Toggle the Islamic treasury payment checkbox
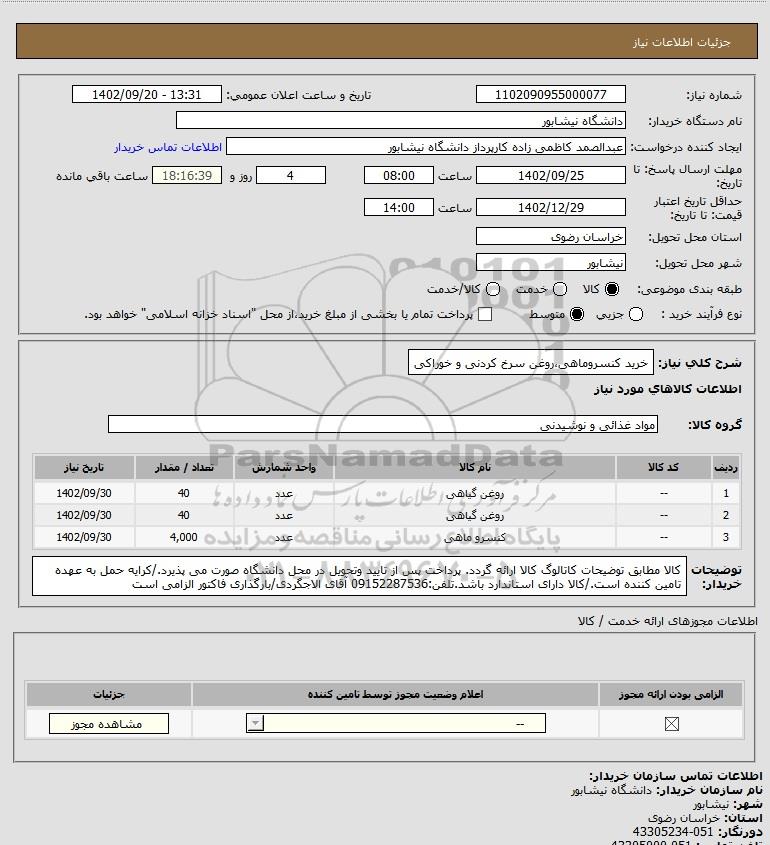Screen dimensions: 770x845 (x=485, y=315)
